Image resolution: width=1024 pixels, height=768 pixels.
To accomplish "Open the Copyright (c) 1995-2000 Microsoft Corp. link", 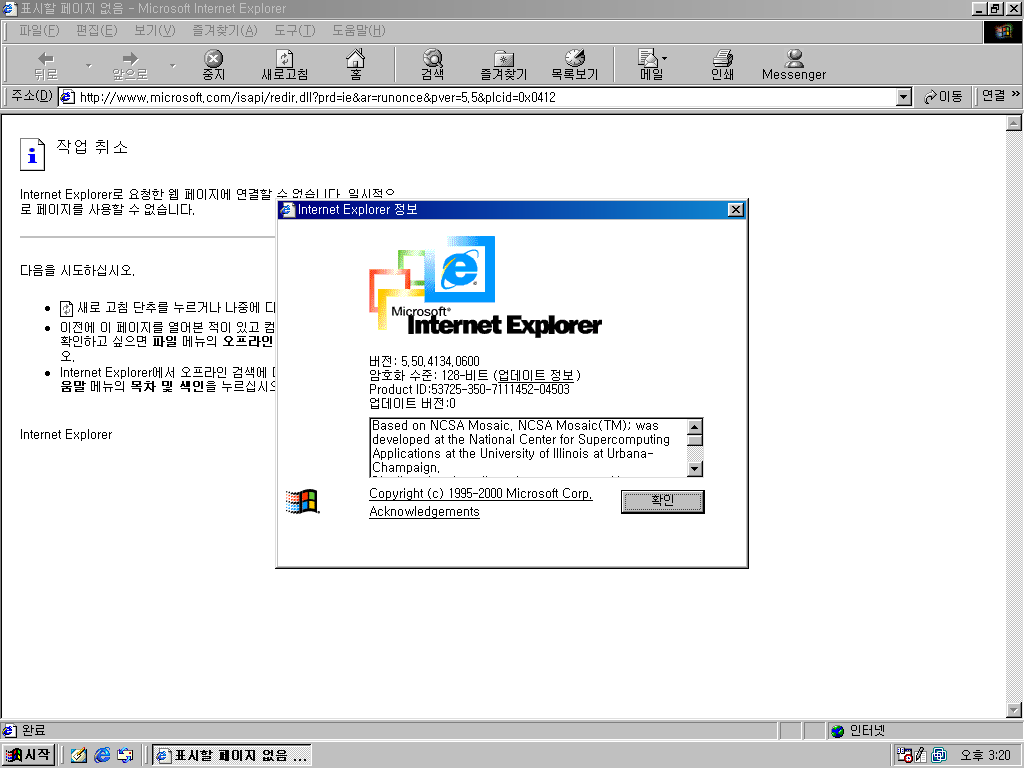I will click(x=481, y=494).
